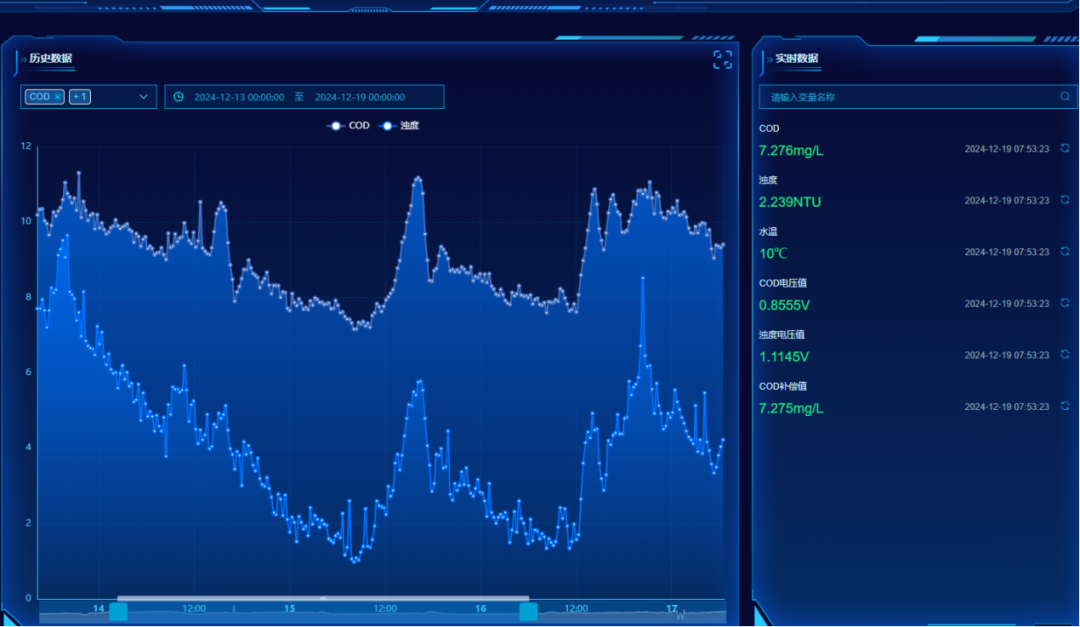This screenshot has height=627, width=1080.
Task: Click the search magnifier icon
Action: coord(1065,96)
